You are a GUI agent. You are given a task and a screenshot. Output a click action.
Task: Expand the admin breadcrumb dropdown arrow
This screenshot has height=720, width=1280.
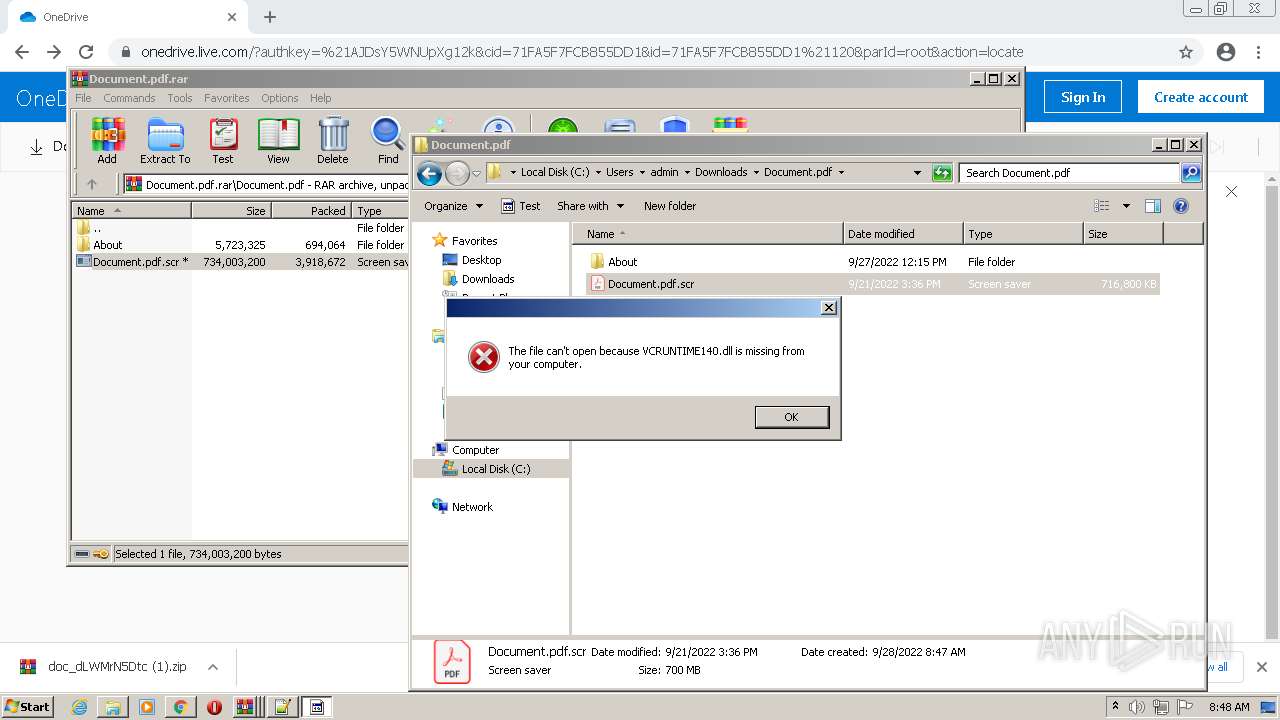[686, 172]
